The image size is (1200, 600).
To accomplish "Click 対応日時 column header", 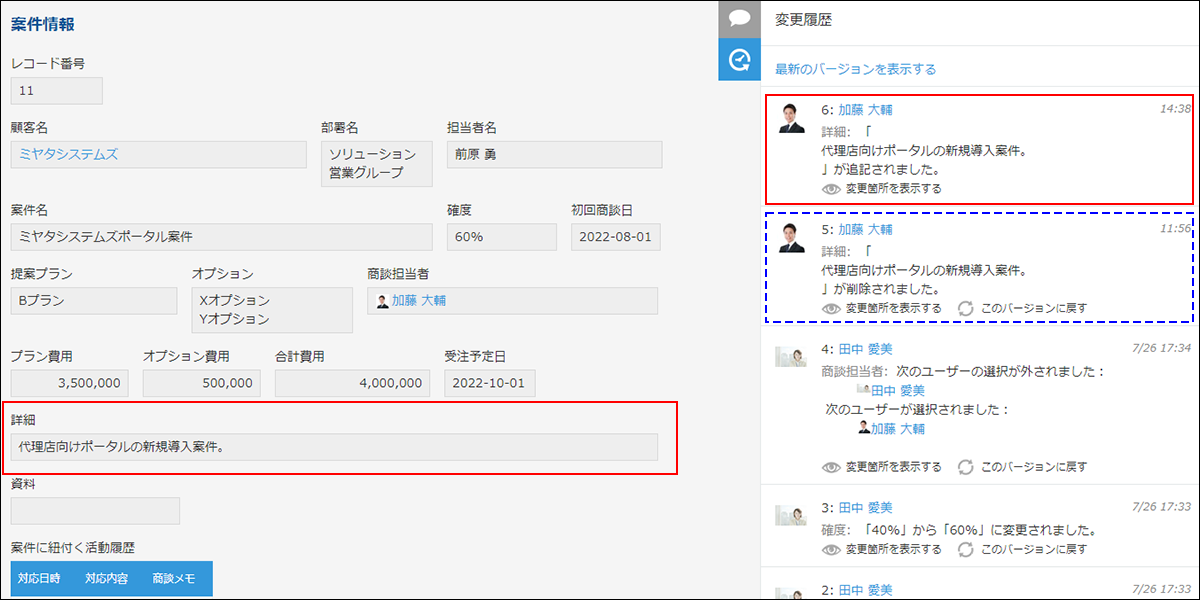I will [x=39, y=578].
